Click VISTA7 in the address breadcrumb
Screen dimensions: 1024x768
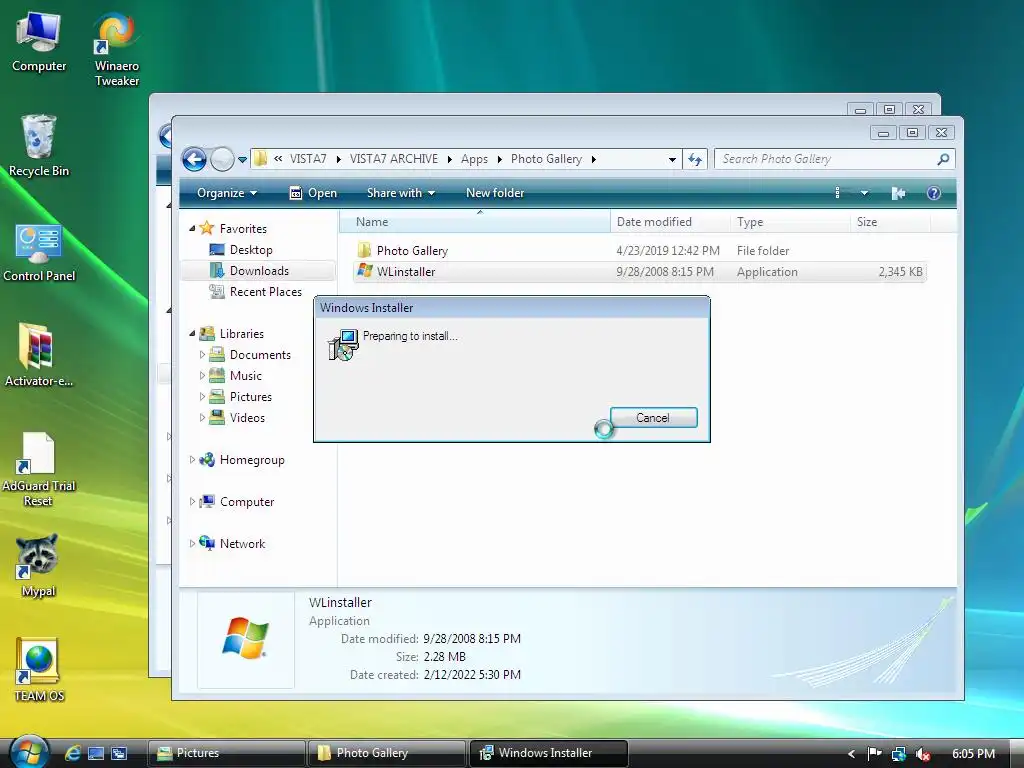(308, 159)
